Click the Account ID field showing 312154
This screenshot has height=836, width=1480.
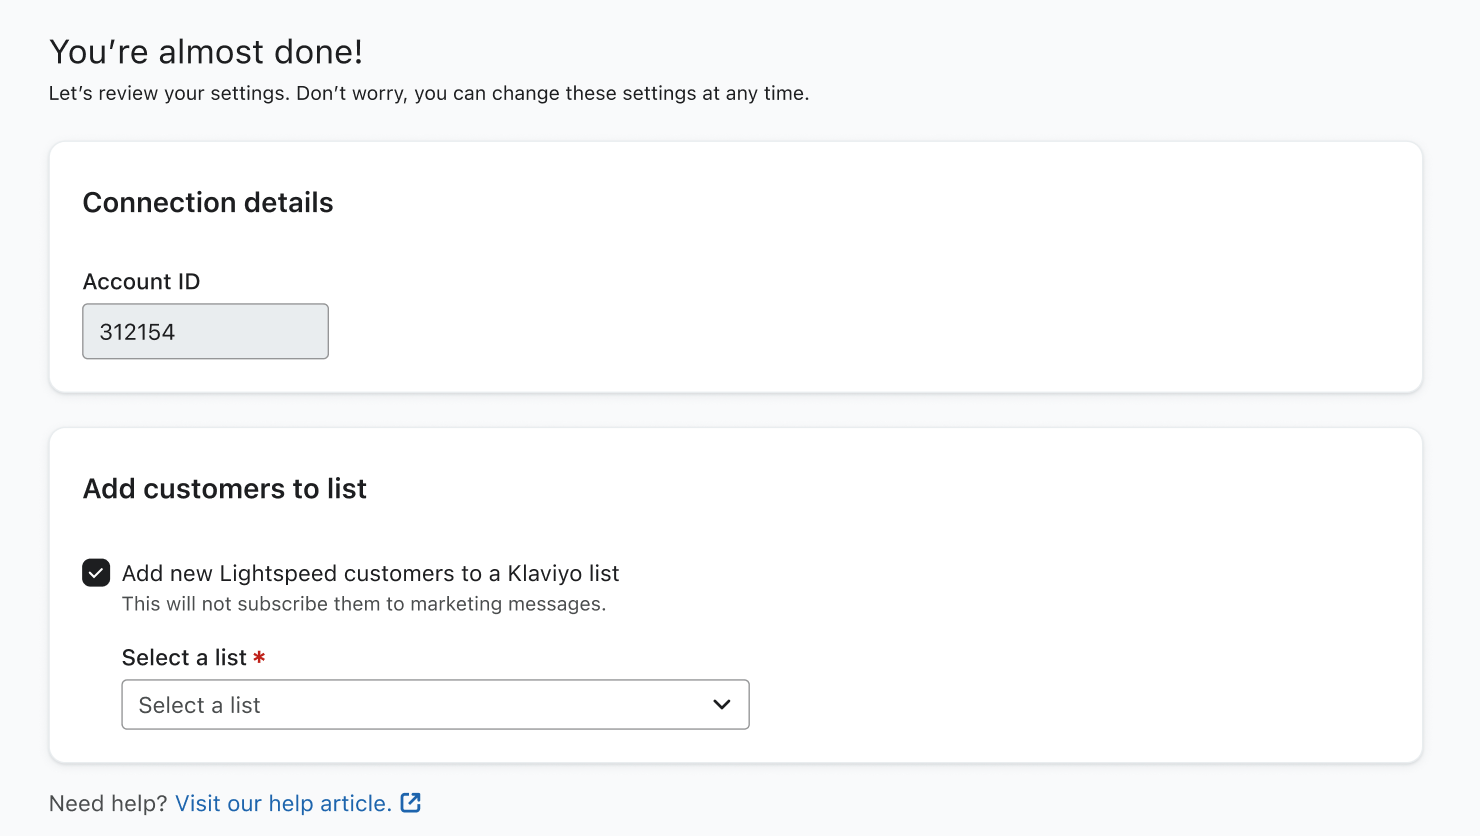(x=205, y=332)
